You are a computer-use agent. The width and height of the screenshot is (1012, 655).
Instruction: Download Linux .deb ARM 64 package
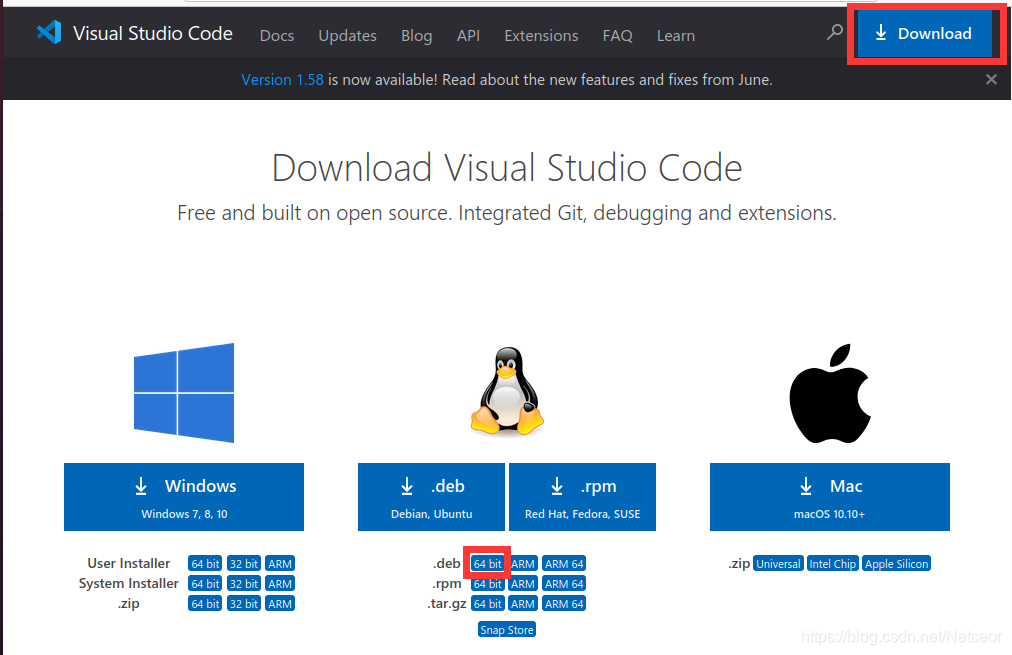(x=564, y=563)
